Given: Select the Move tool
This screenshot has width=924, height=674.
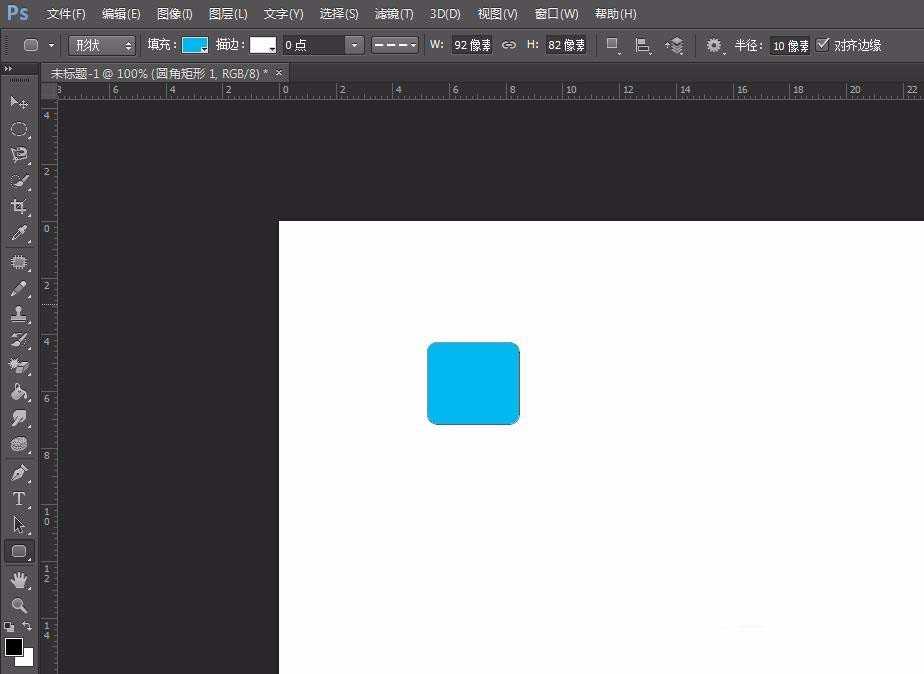Looking at the screenshot, I should tap(19, 103).
